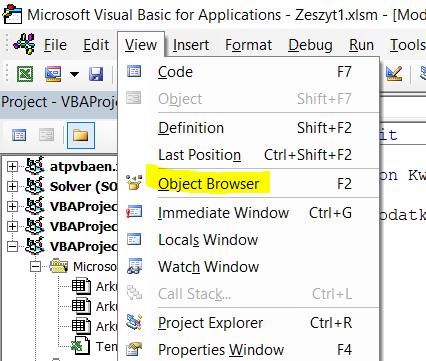Viewport: 426px width, 361px height.
Task: Click the View Microsoft Excel toolbar icon
Action: pos(25,74)
